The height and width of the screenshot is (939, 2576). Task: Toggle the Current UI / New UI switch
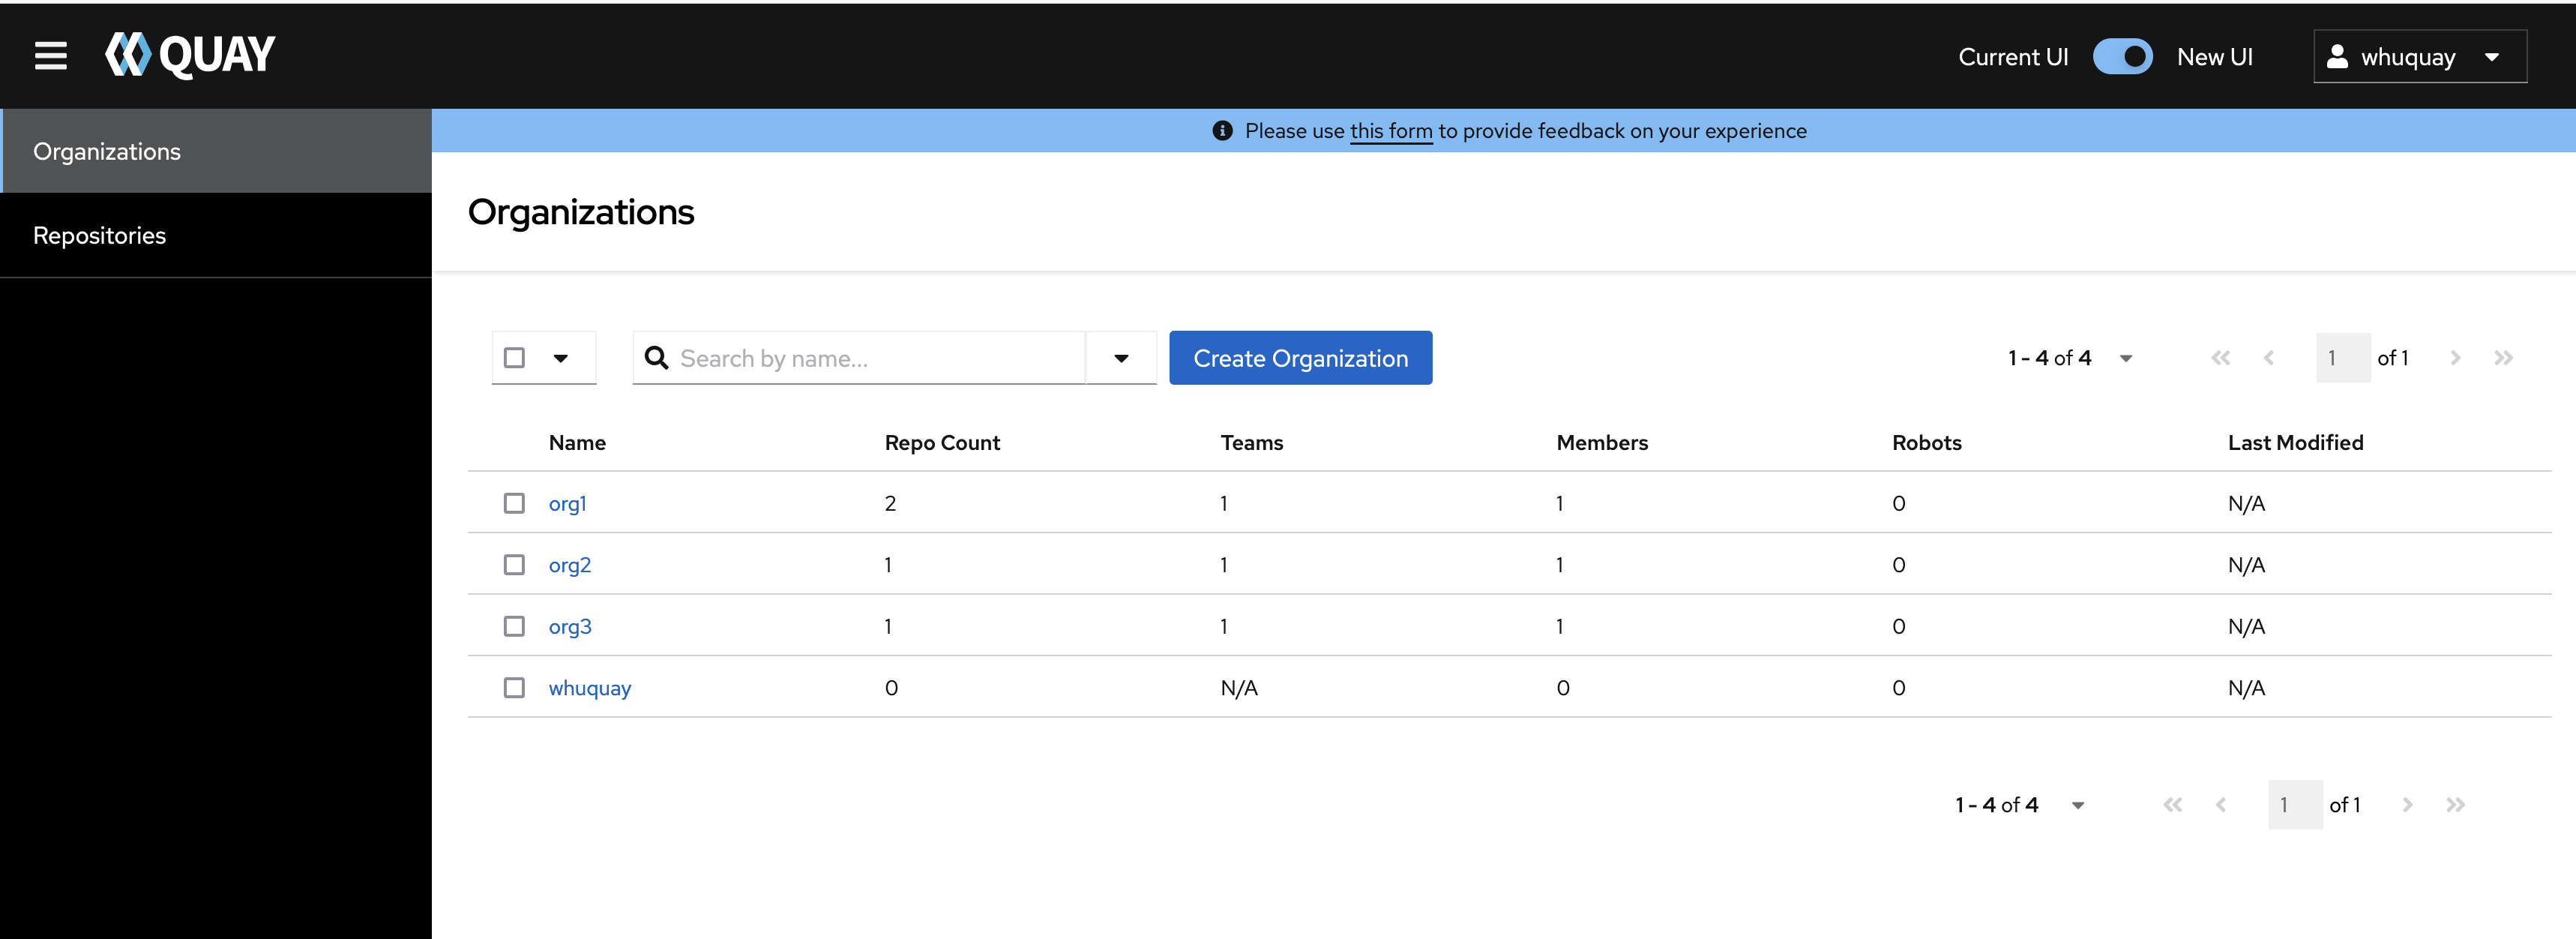click(x=2122, y=57)
